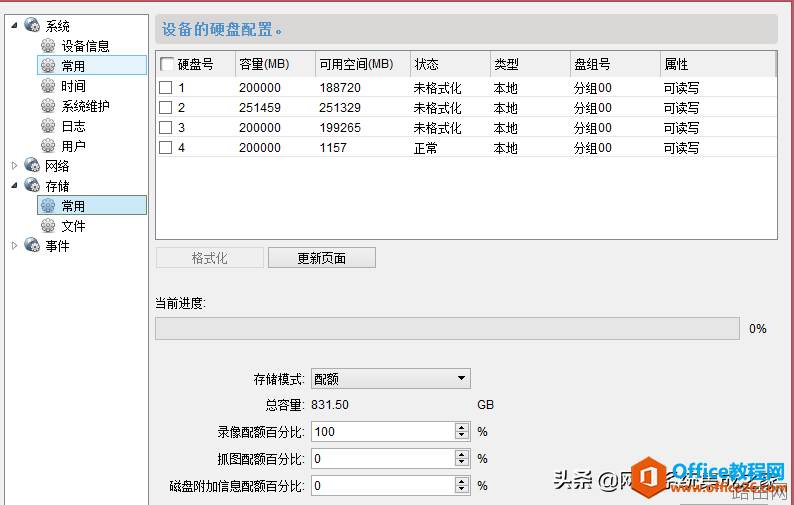Click the 正常 status cell of disk 4
Screen dimensions: 794x505
(x=425, y=148)
